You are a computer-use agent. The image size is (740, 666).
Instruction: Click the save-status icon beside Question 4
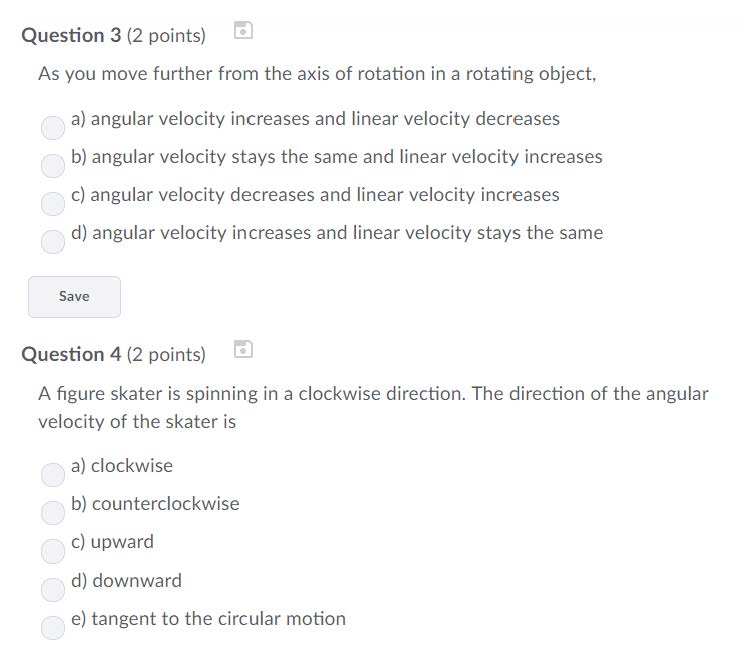pyautogui.click(x=242, y=349)
